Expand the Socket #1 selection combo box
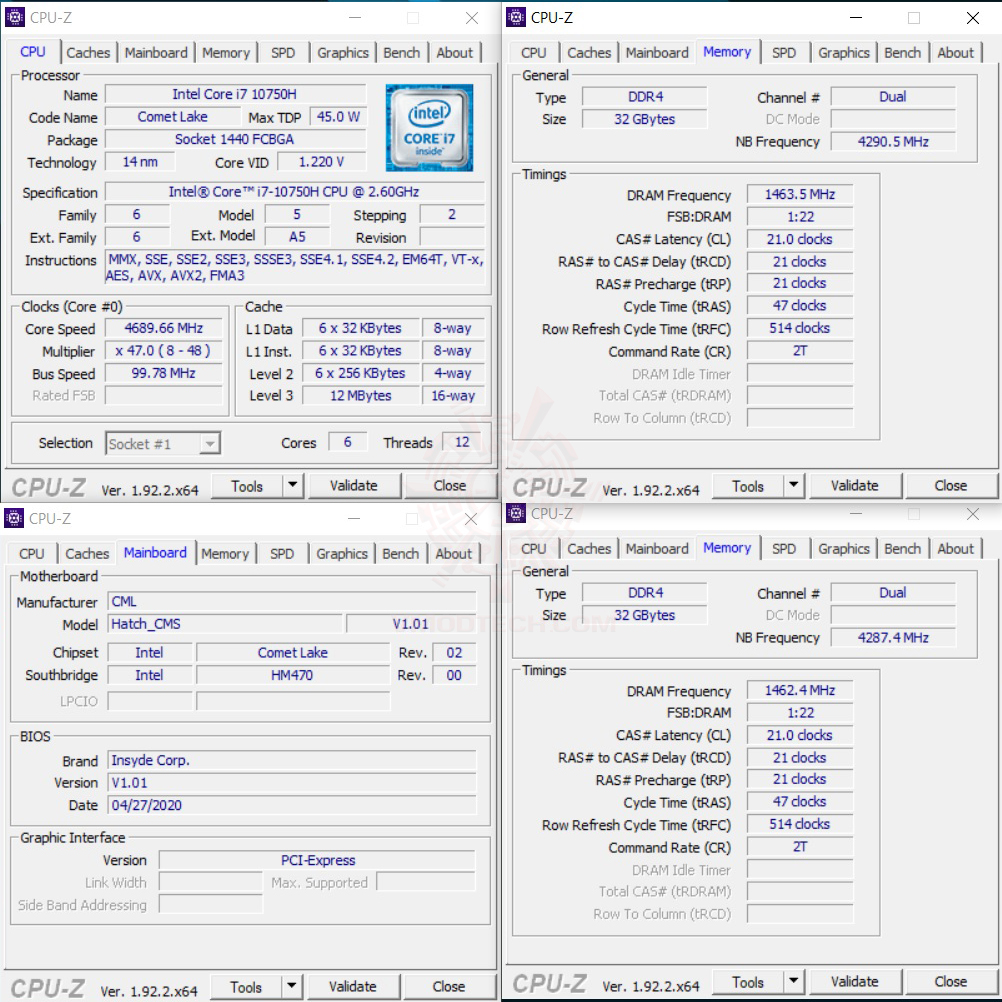1002x1002 pixels. click(x=163, y=443)
